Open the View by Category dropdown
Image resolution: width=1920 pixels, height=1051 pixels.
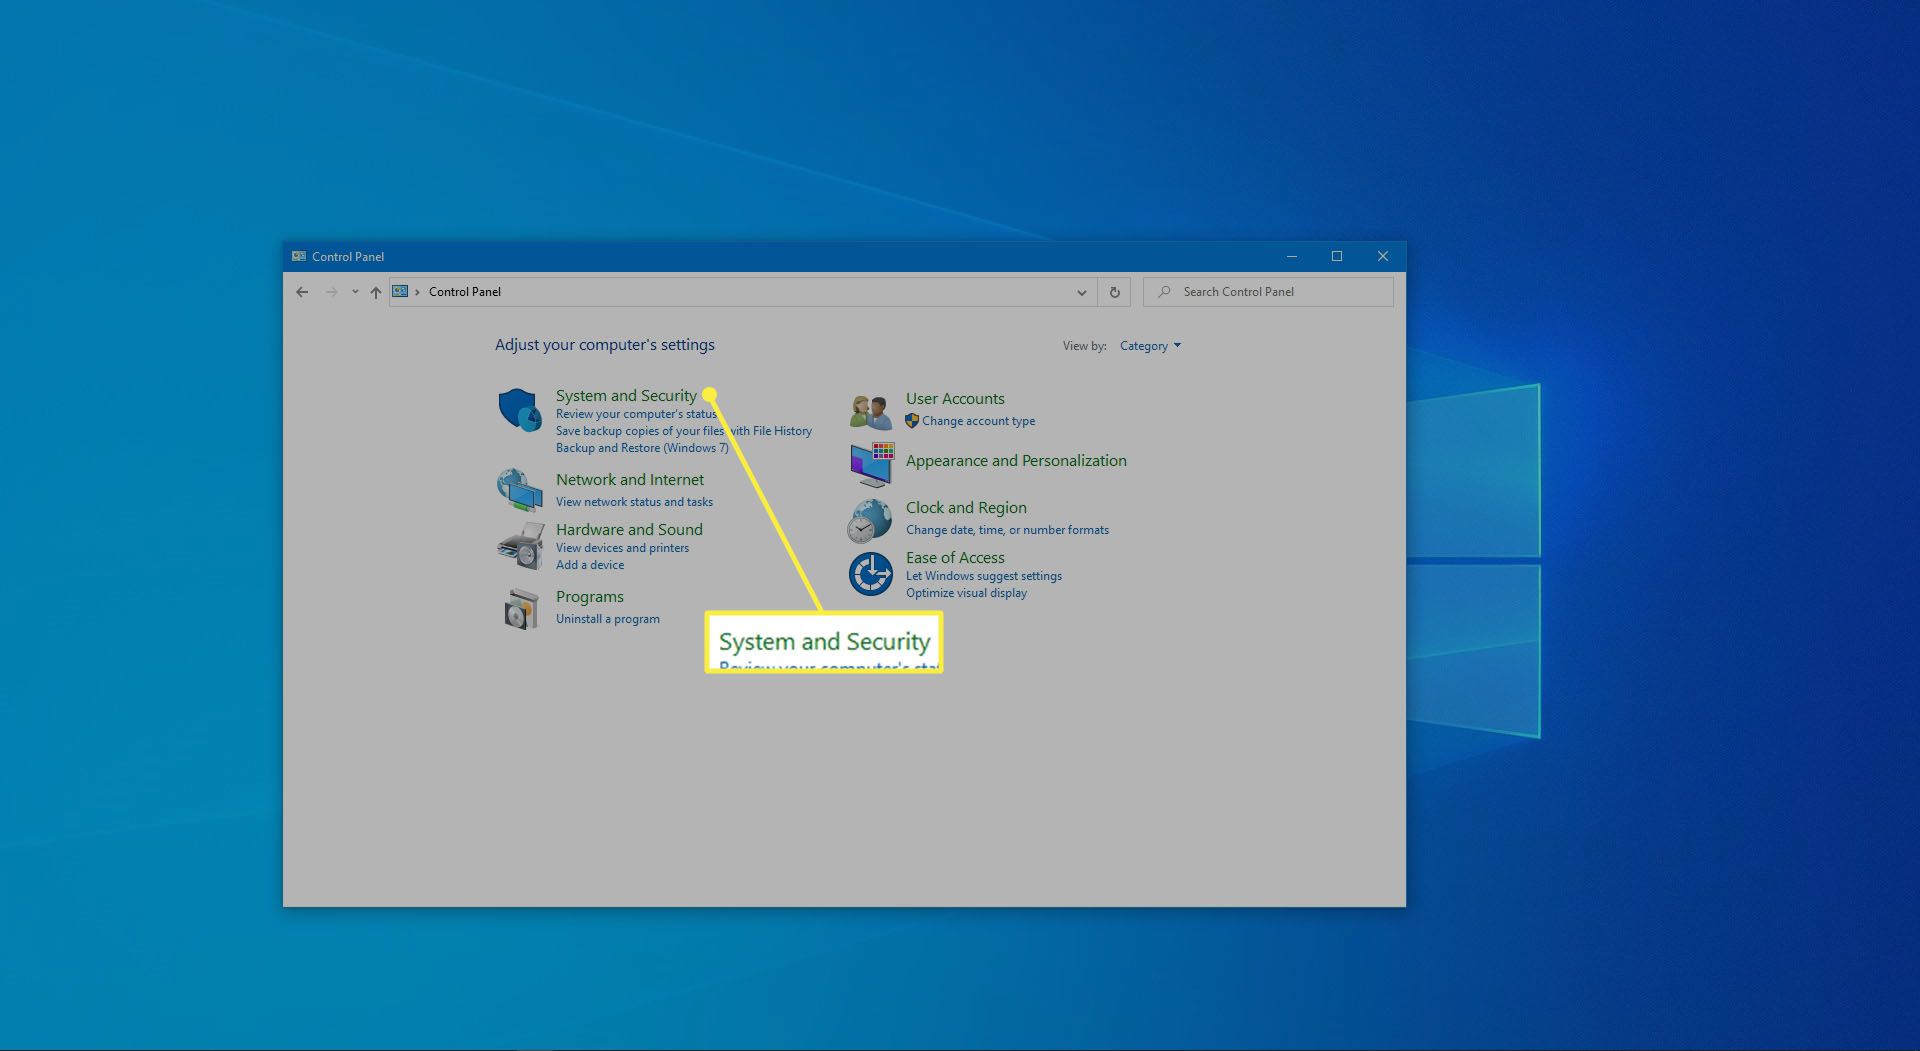tap(1150, 346)
